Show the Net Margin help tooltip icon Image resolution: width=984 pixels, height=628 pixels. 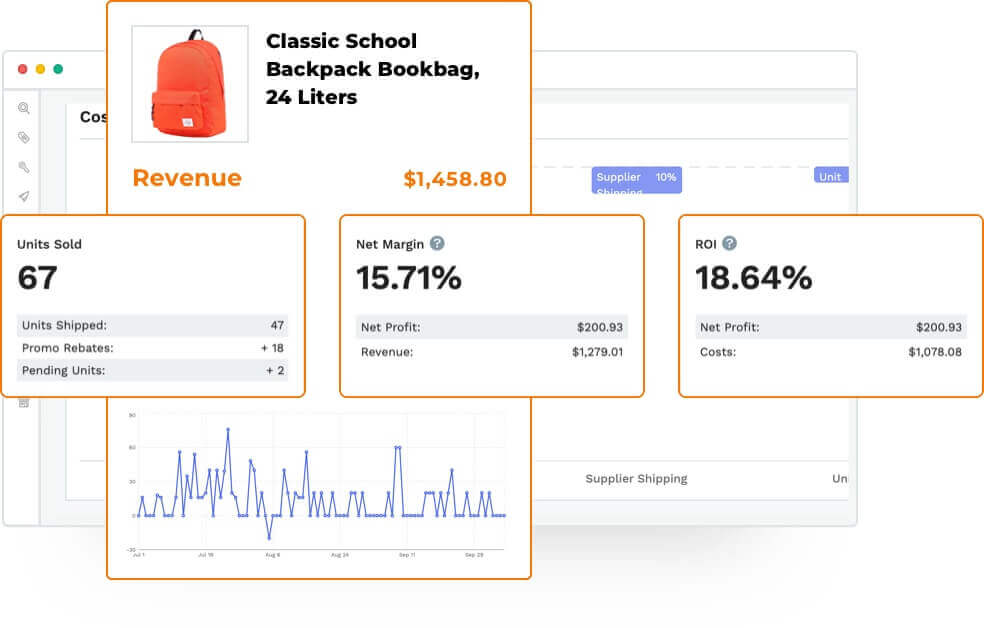437,243
